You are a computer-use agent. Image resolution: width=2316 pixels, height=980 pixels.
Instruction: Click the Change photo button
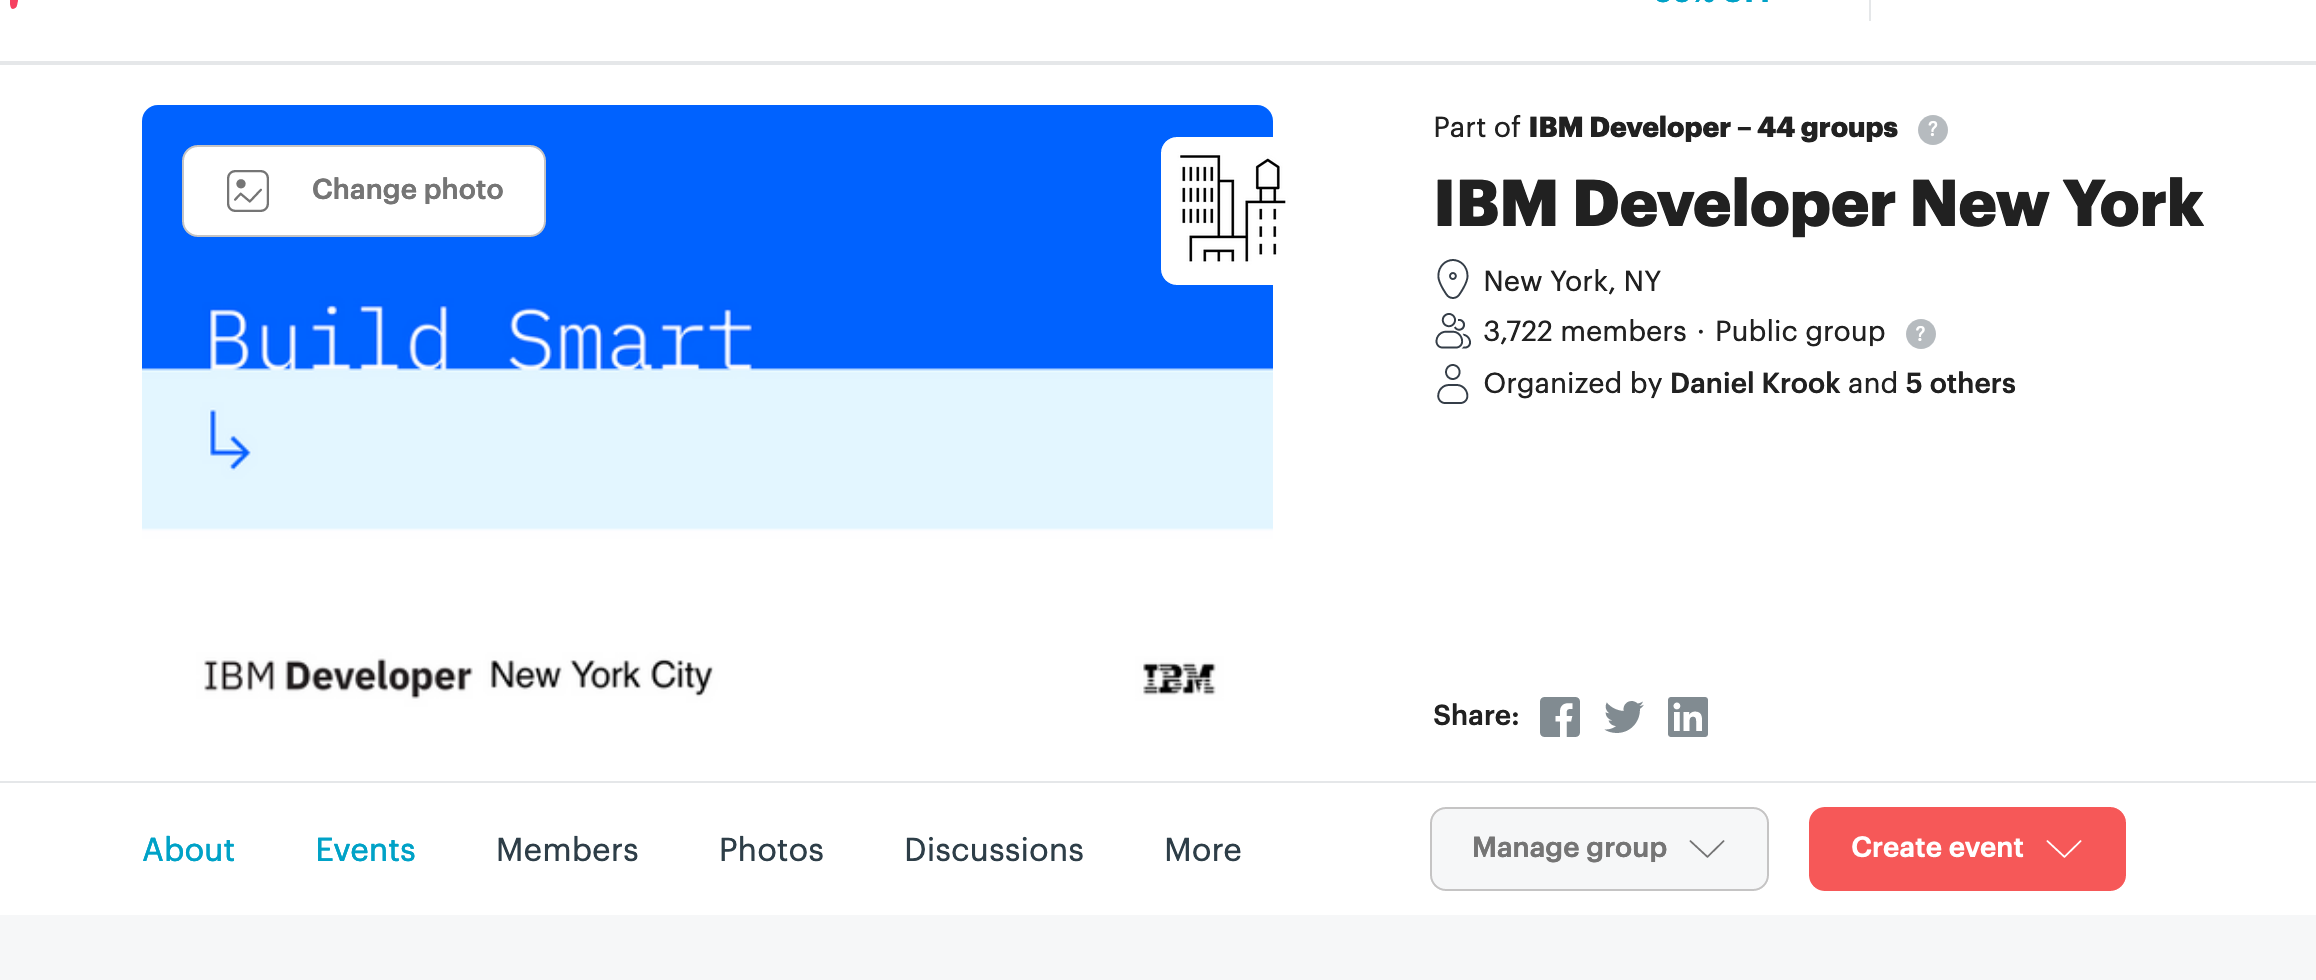[x=364, y=190]
